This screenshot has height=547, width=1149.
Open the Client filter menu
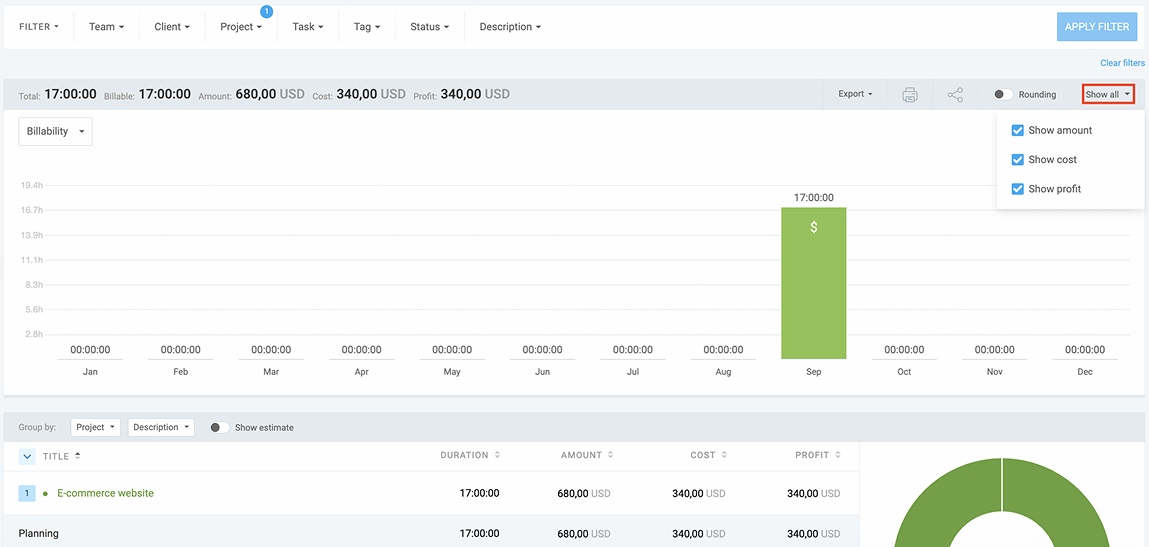click(x=172, y=27)
